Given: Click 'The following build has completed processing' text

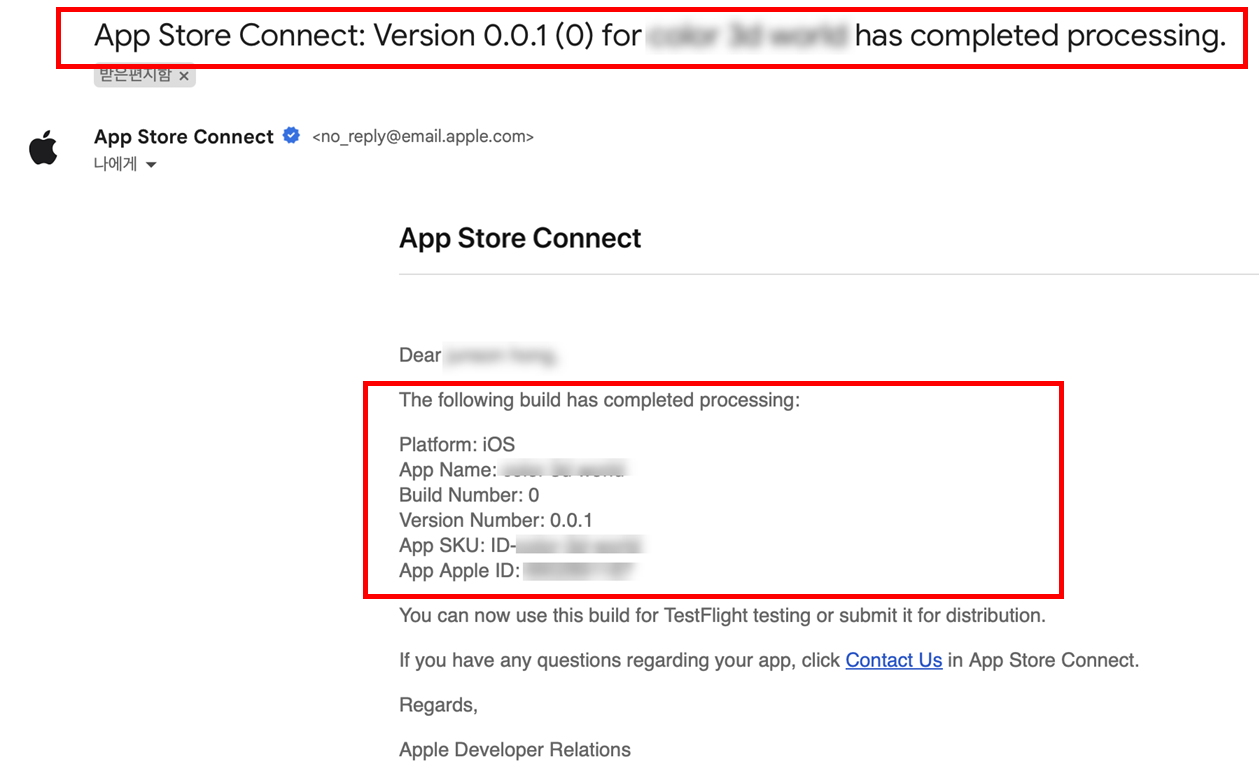Looking at the screenshot, I should (x=600, y=400).
